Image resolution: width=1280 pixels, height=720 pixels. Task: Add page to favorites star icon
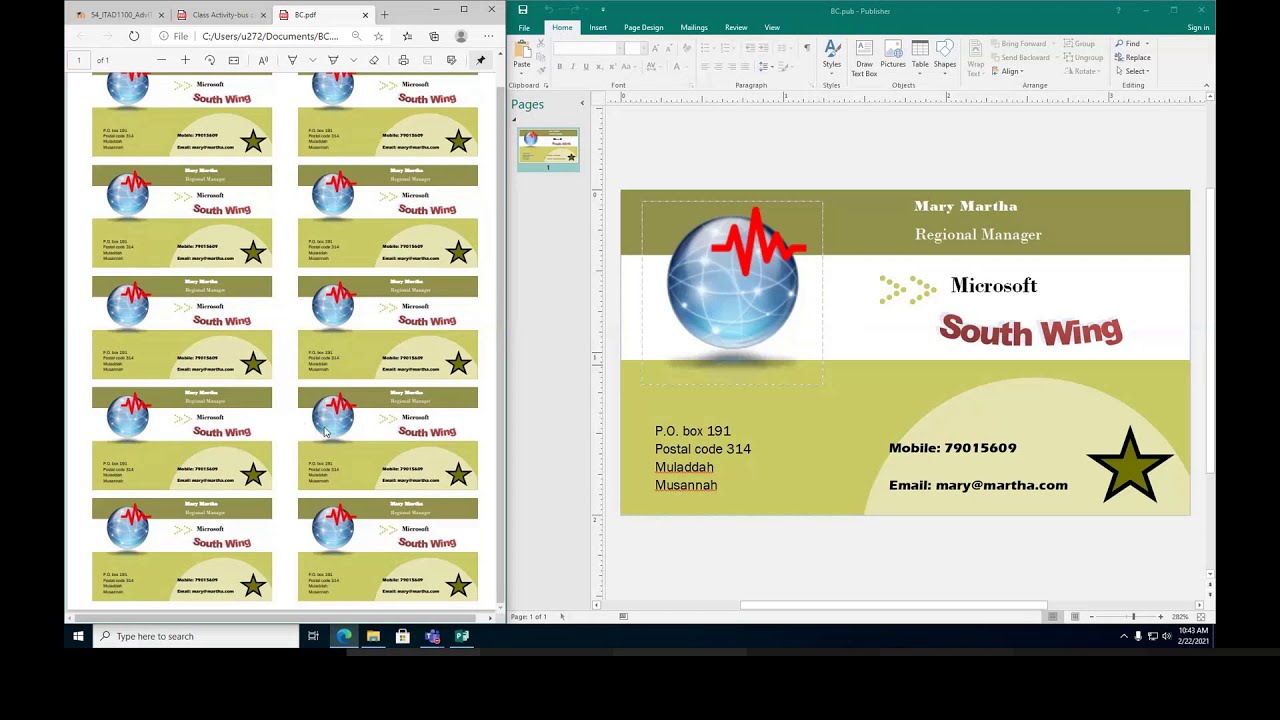pyautogui.click(x=378, y=36)
